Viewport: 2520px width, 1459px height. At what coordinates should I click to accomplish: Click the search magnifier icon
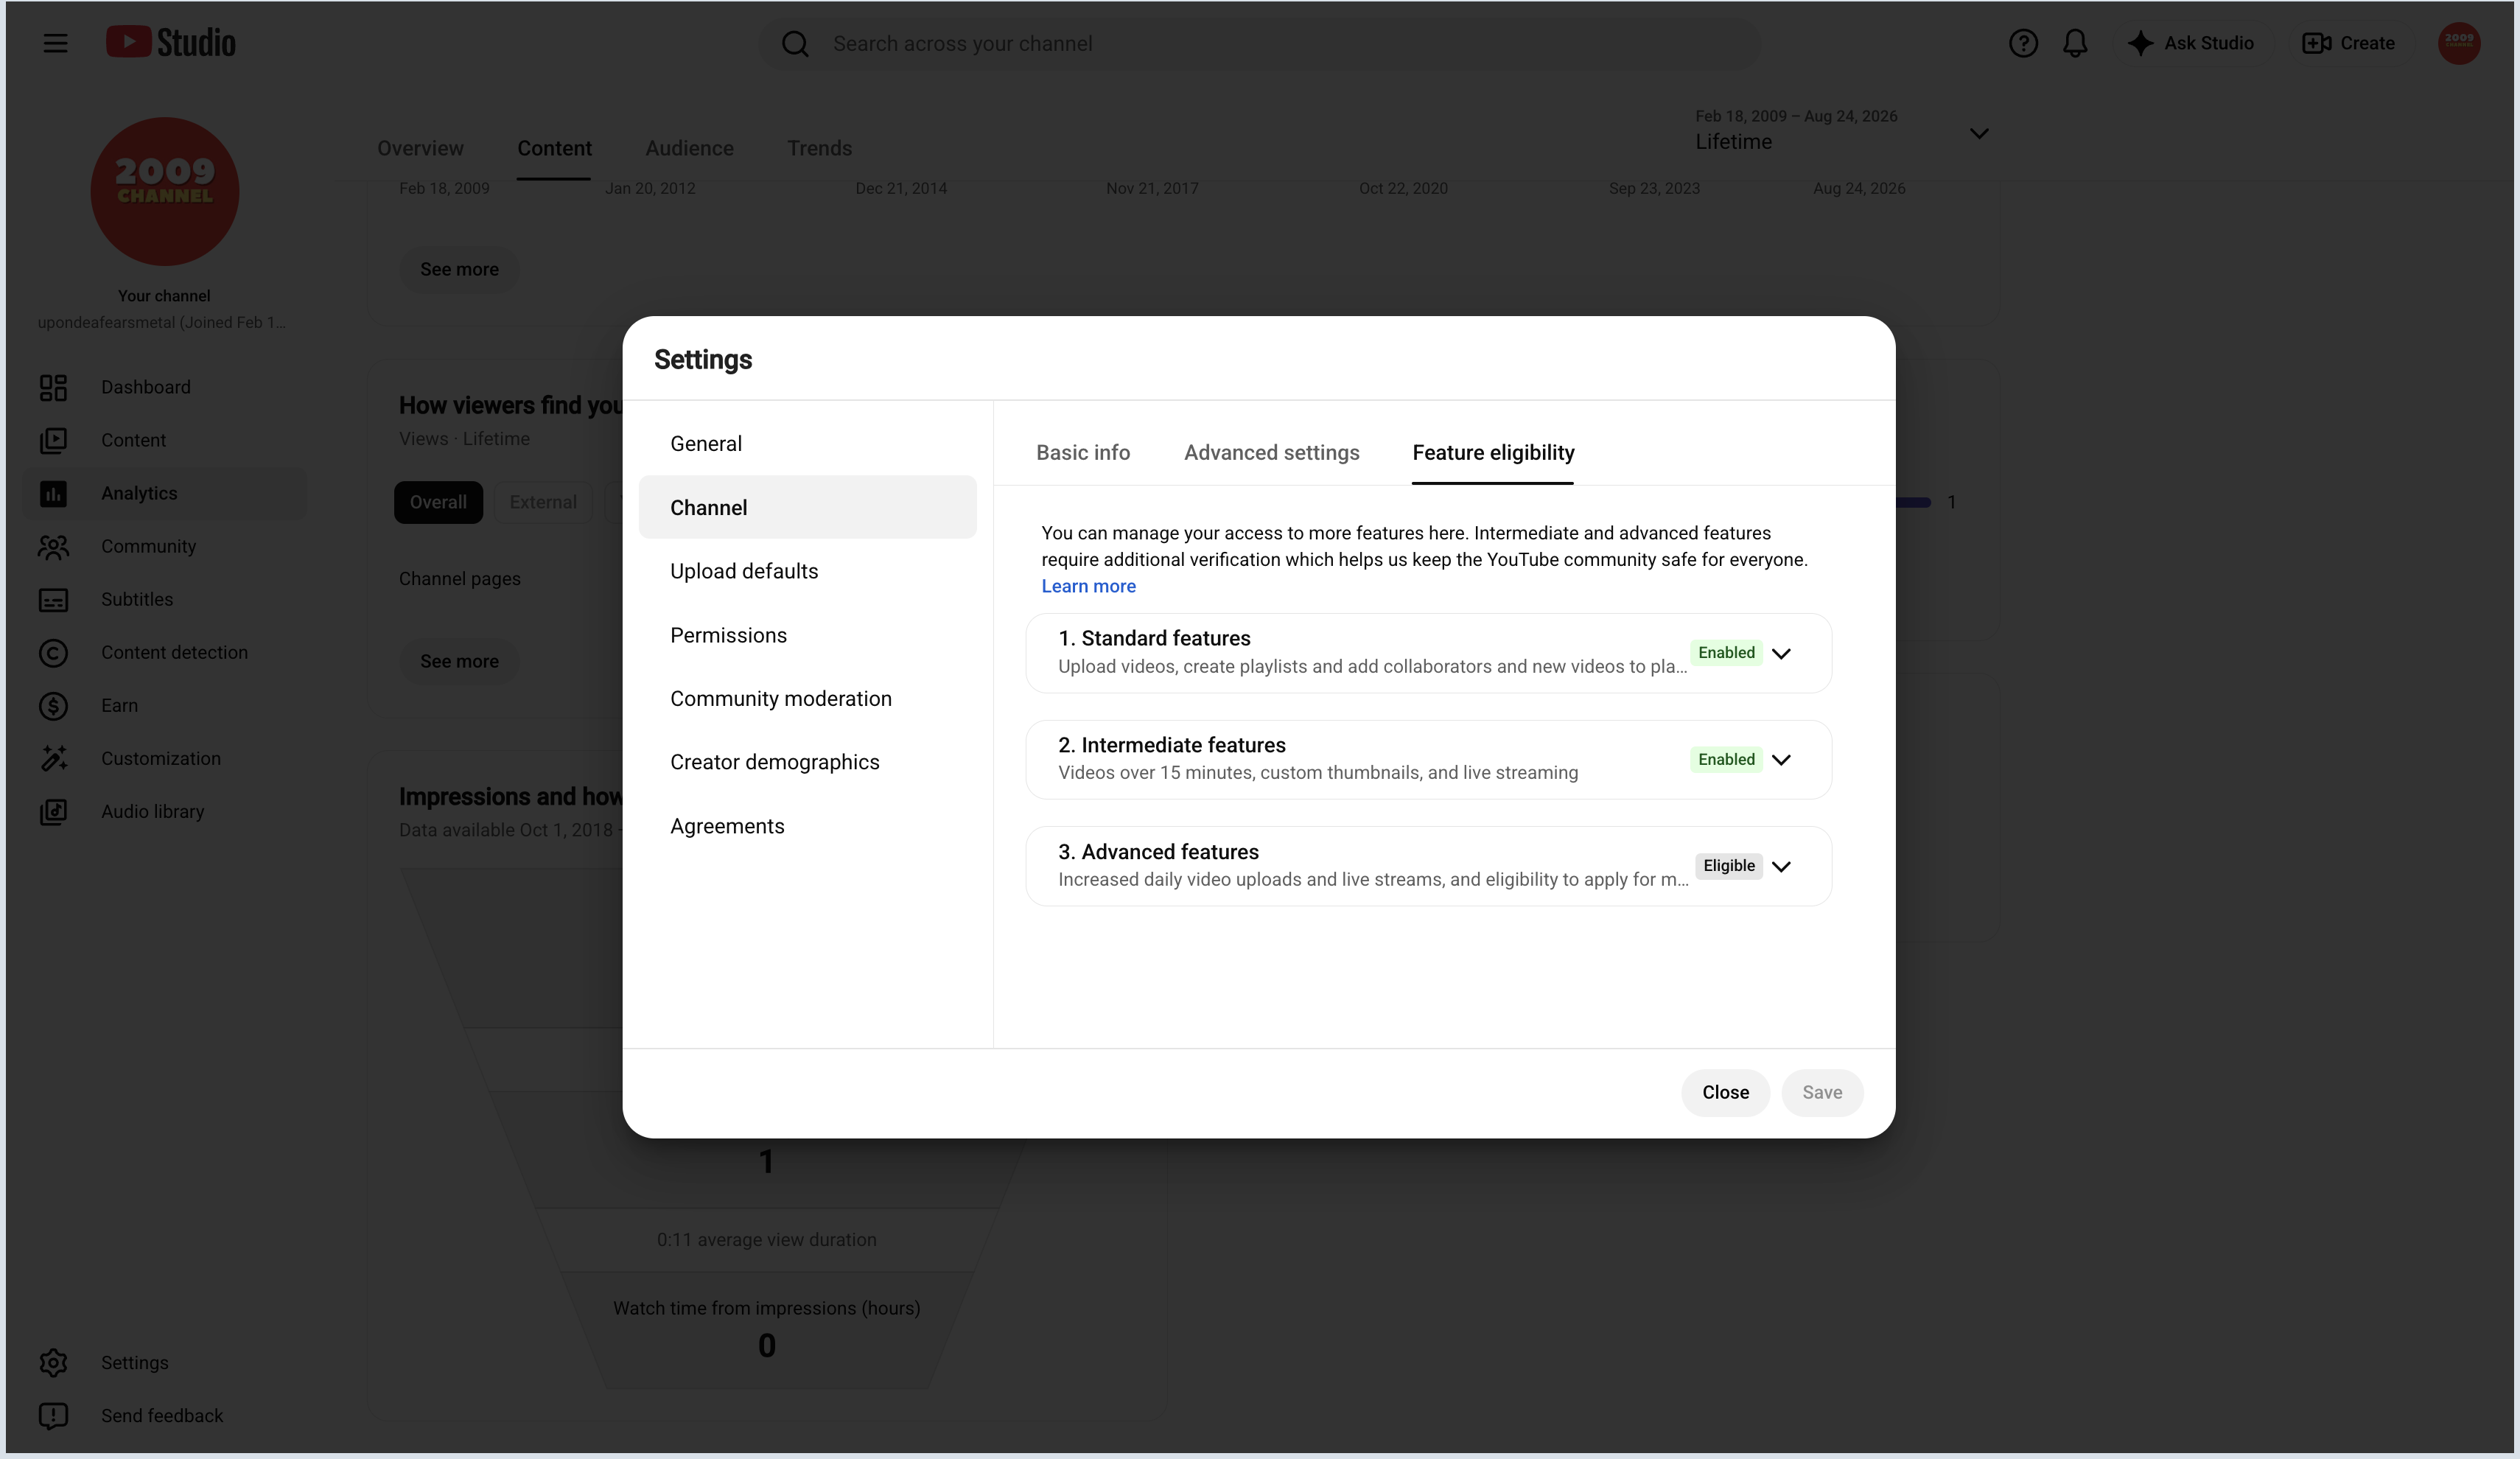coord(795,44)
